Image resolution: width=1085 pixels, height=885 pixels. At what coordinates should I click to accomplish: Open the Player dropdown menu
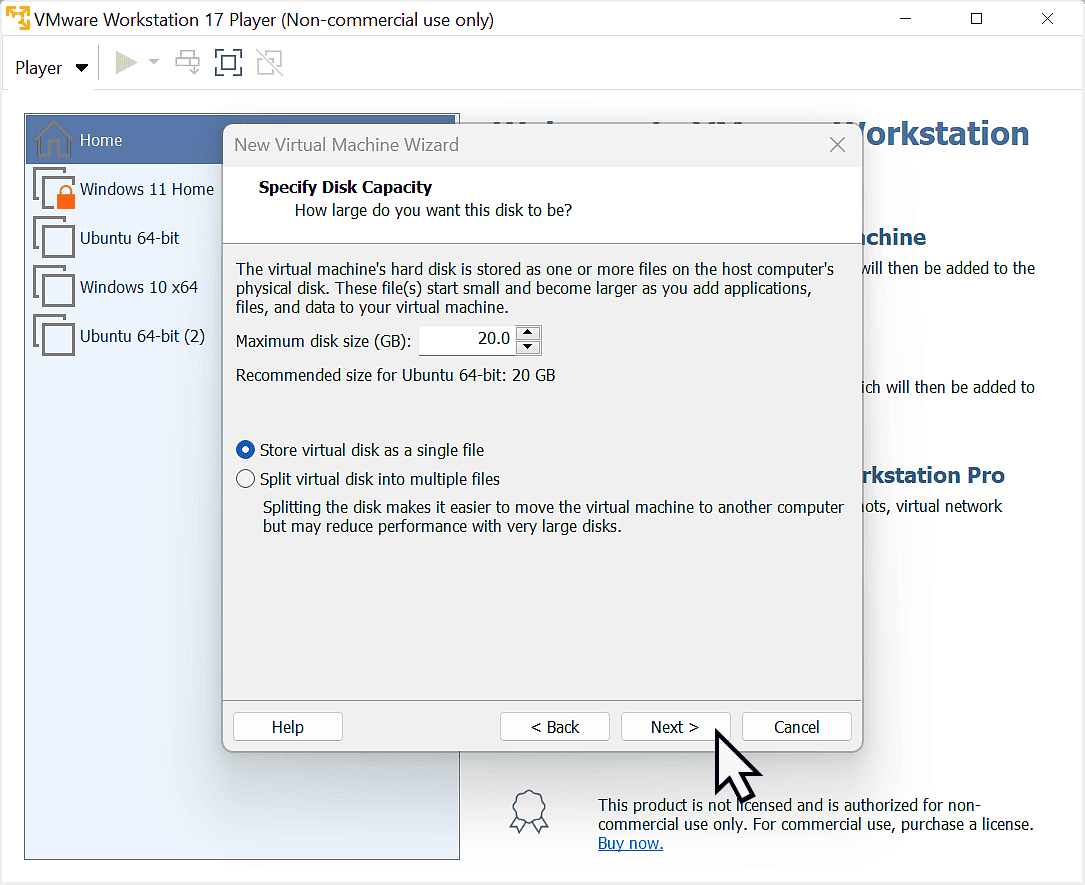point(52,68)
